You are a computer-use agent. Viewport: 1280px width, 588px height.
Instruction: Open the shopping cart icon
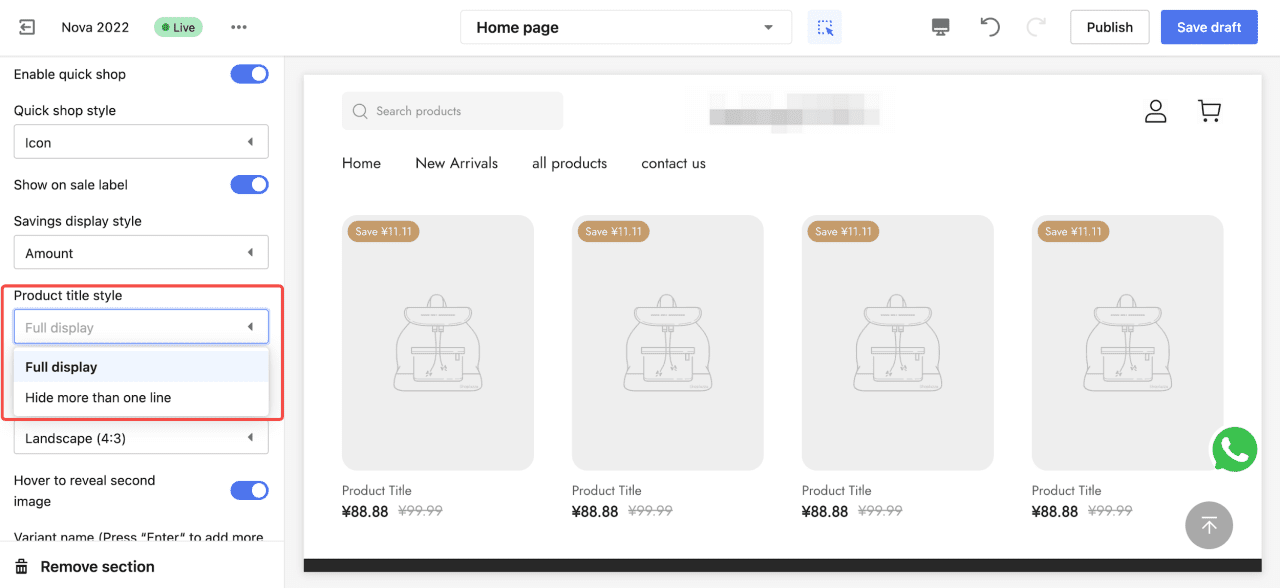click(1209, 111)
